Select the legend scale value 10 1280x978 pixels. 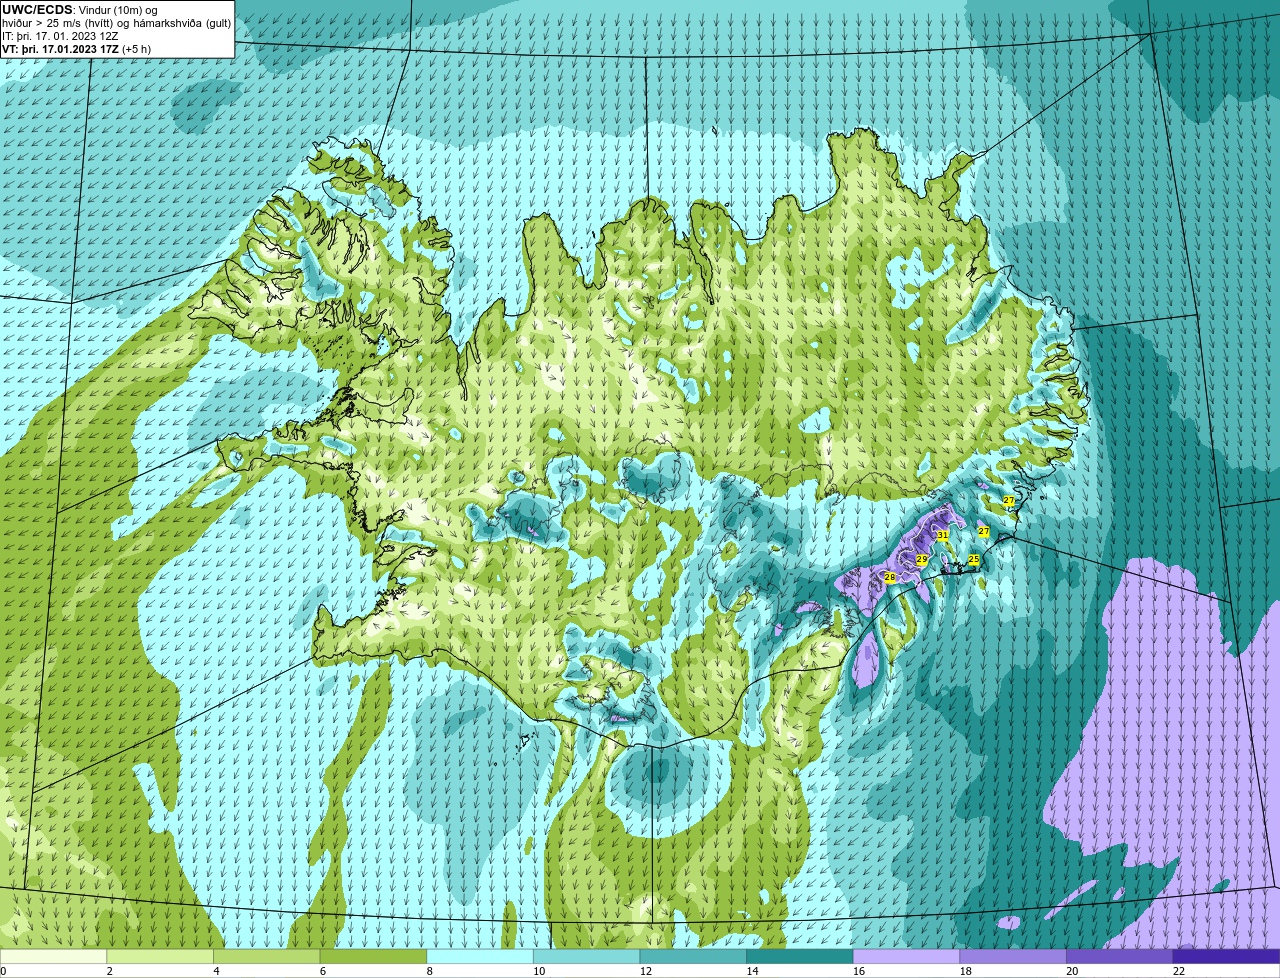point(539,971)
